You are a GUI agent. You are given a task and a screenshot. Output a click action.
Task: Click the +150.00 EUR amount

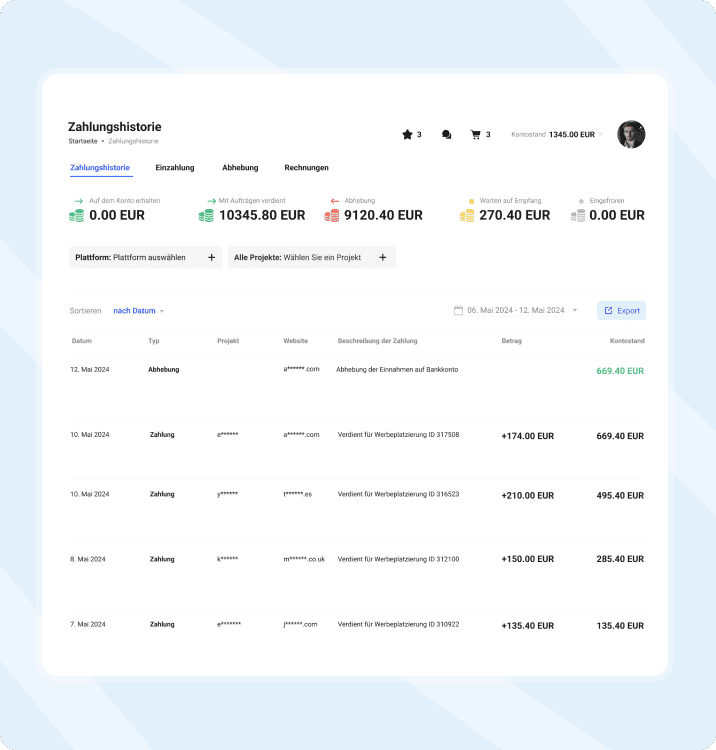528,559
